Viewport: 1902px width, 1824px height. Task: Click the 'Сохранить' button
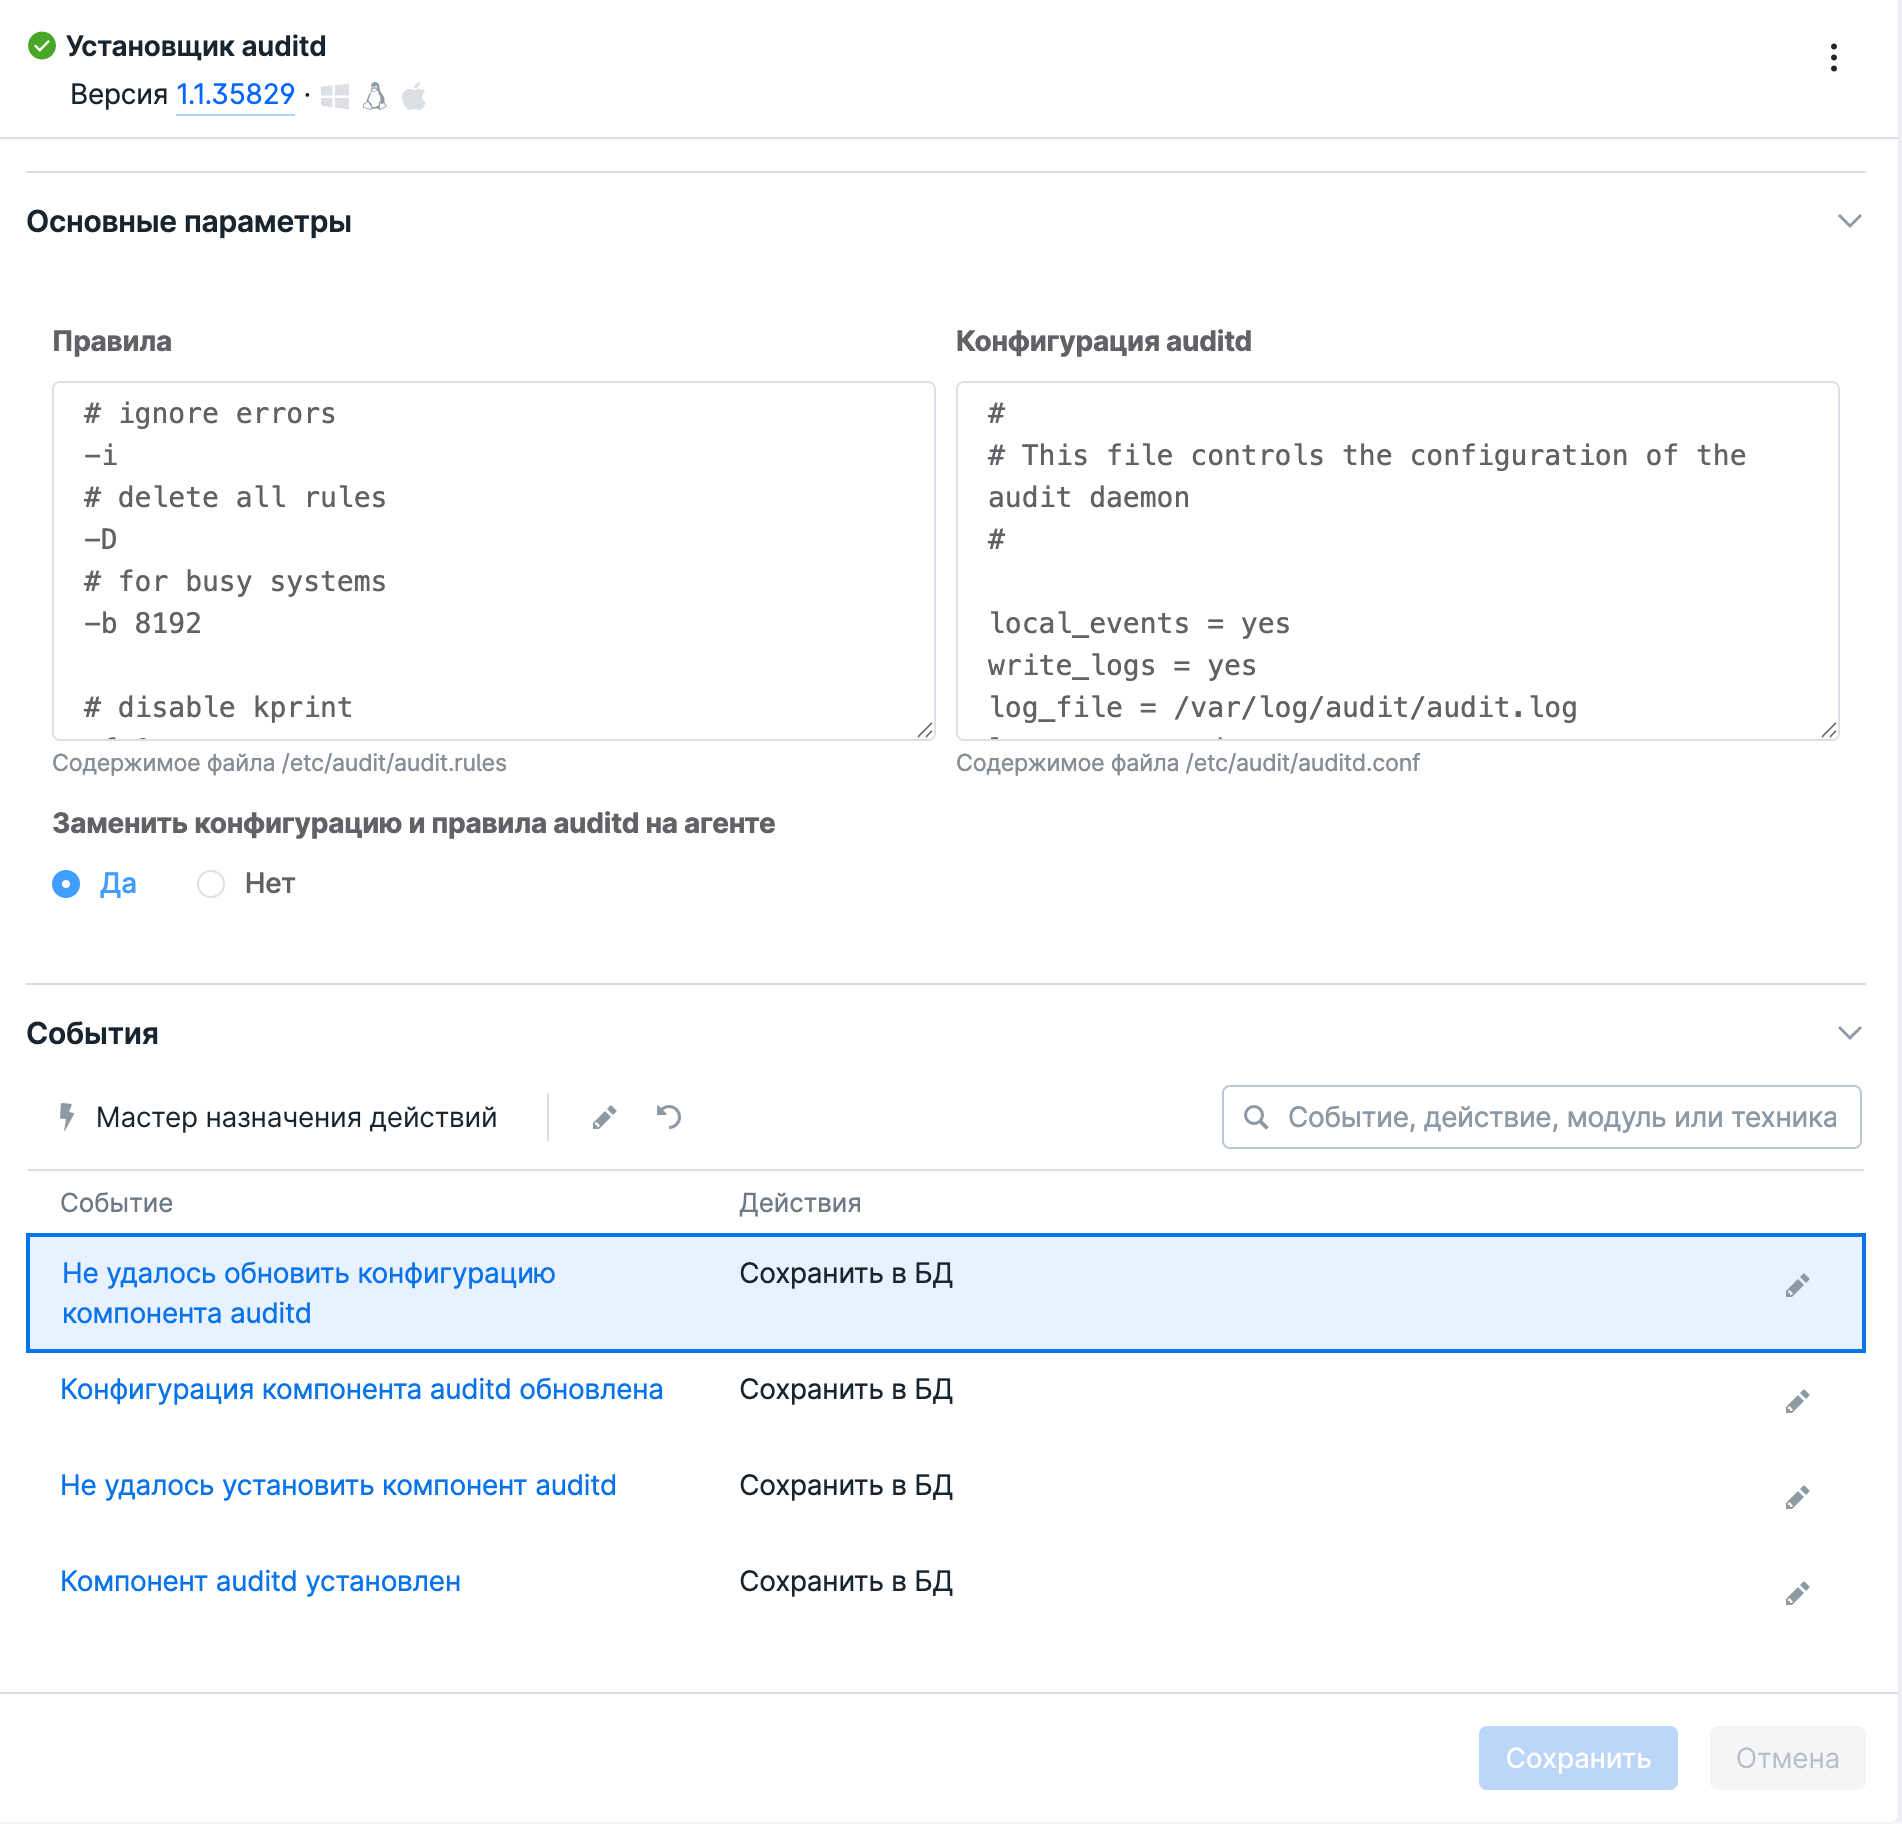(1577, 1758)
